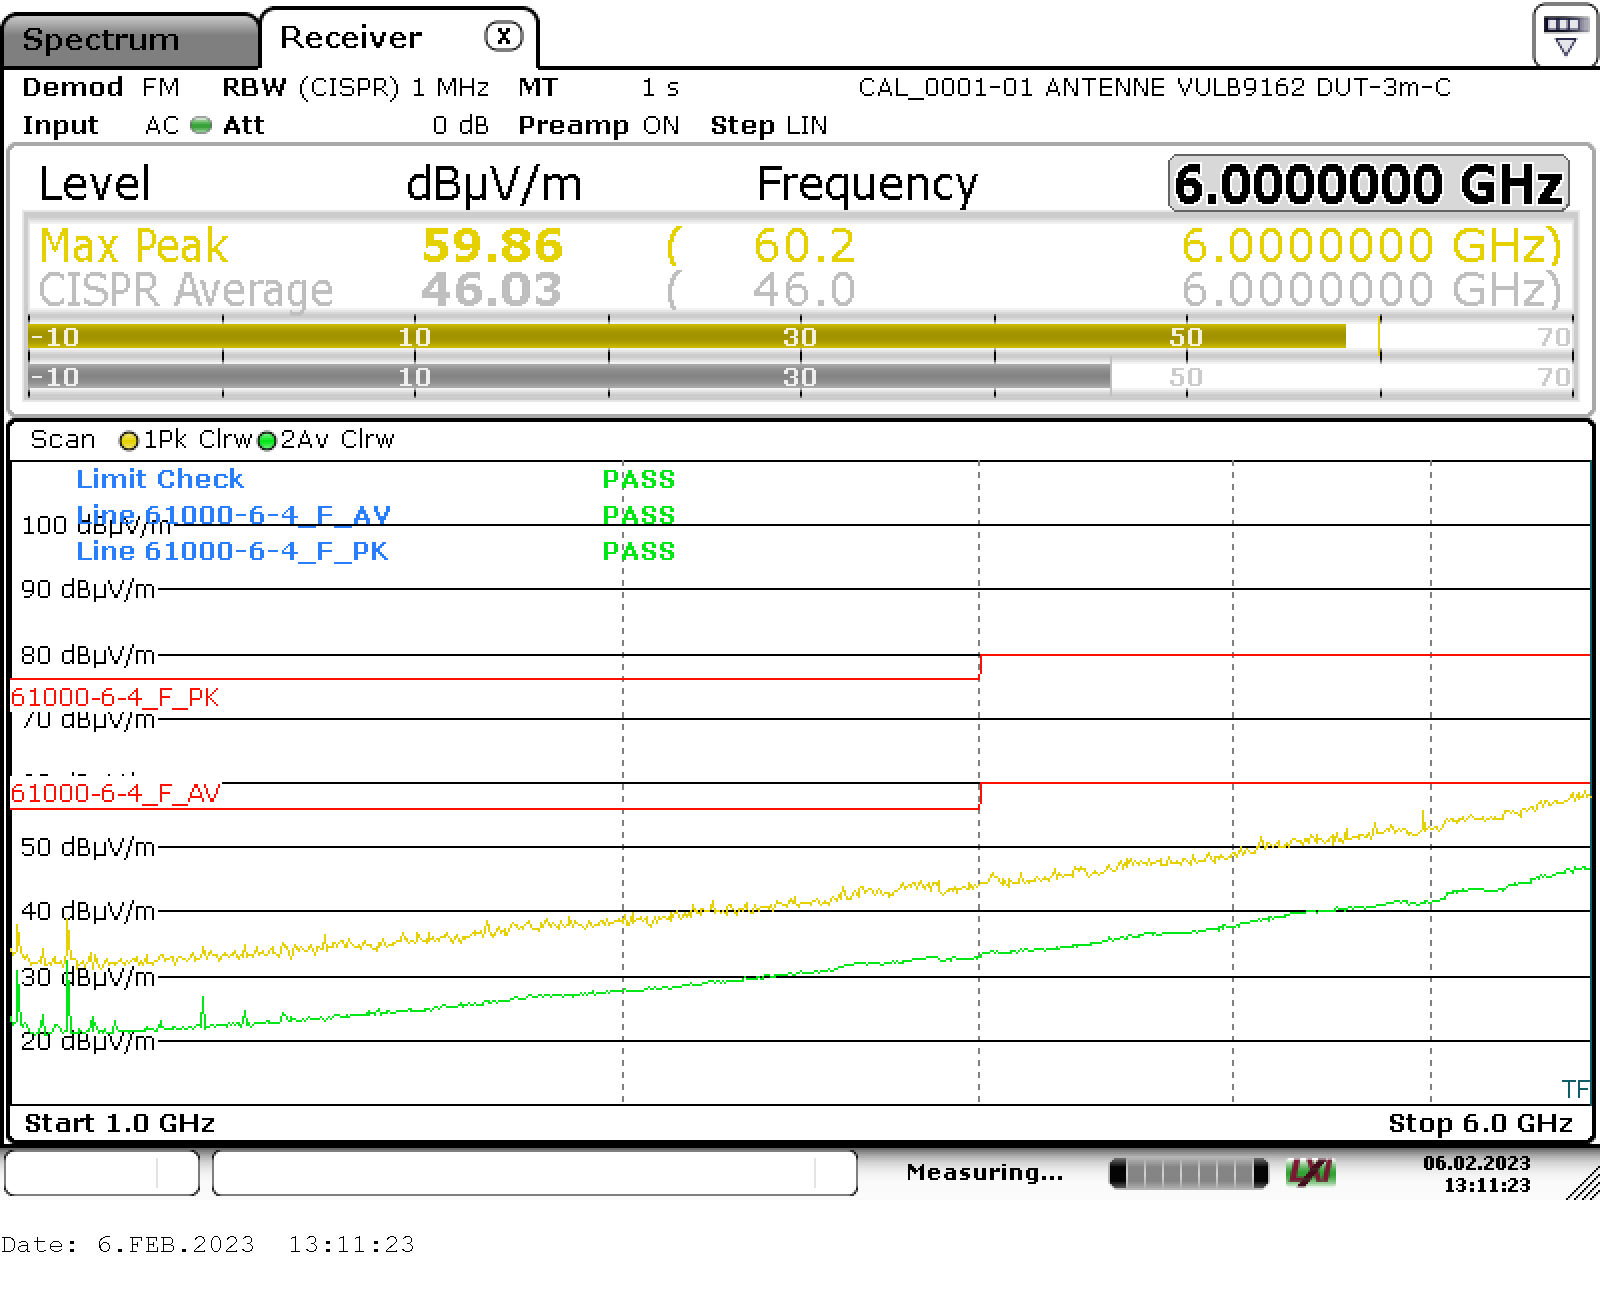
Task: Click the 6.0000000 GHz frequency field
Action: tap(1368, 184)
